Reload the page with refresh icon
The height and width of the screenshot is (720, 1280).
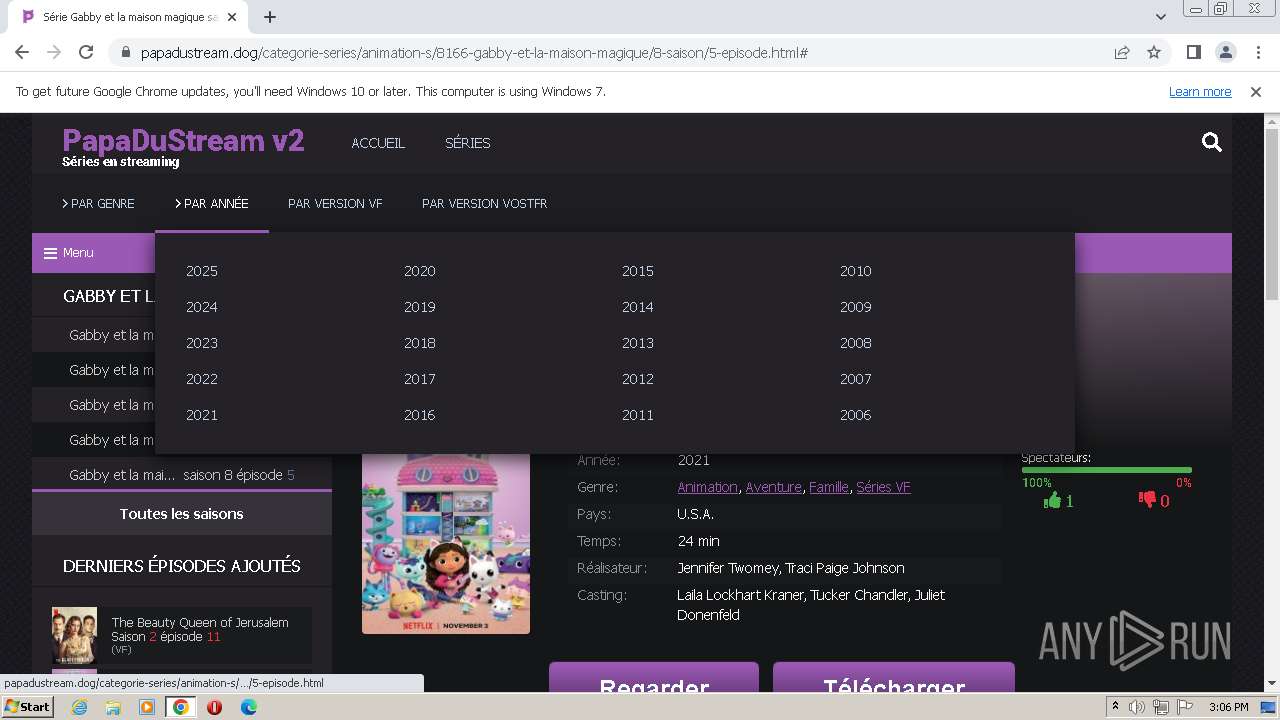(86, 52)
